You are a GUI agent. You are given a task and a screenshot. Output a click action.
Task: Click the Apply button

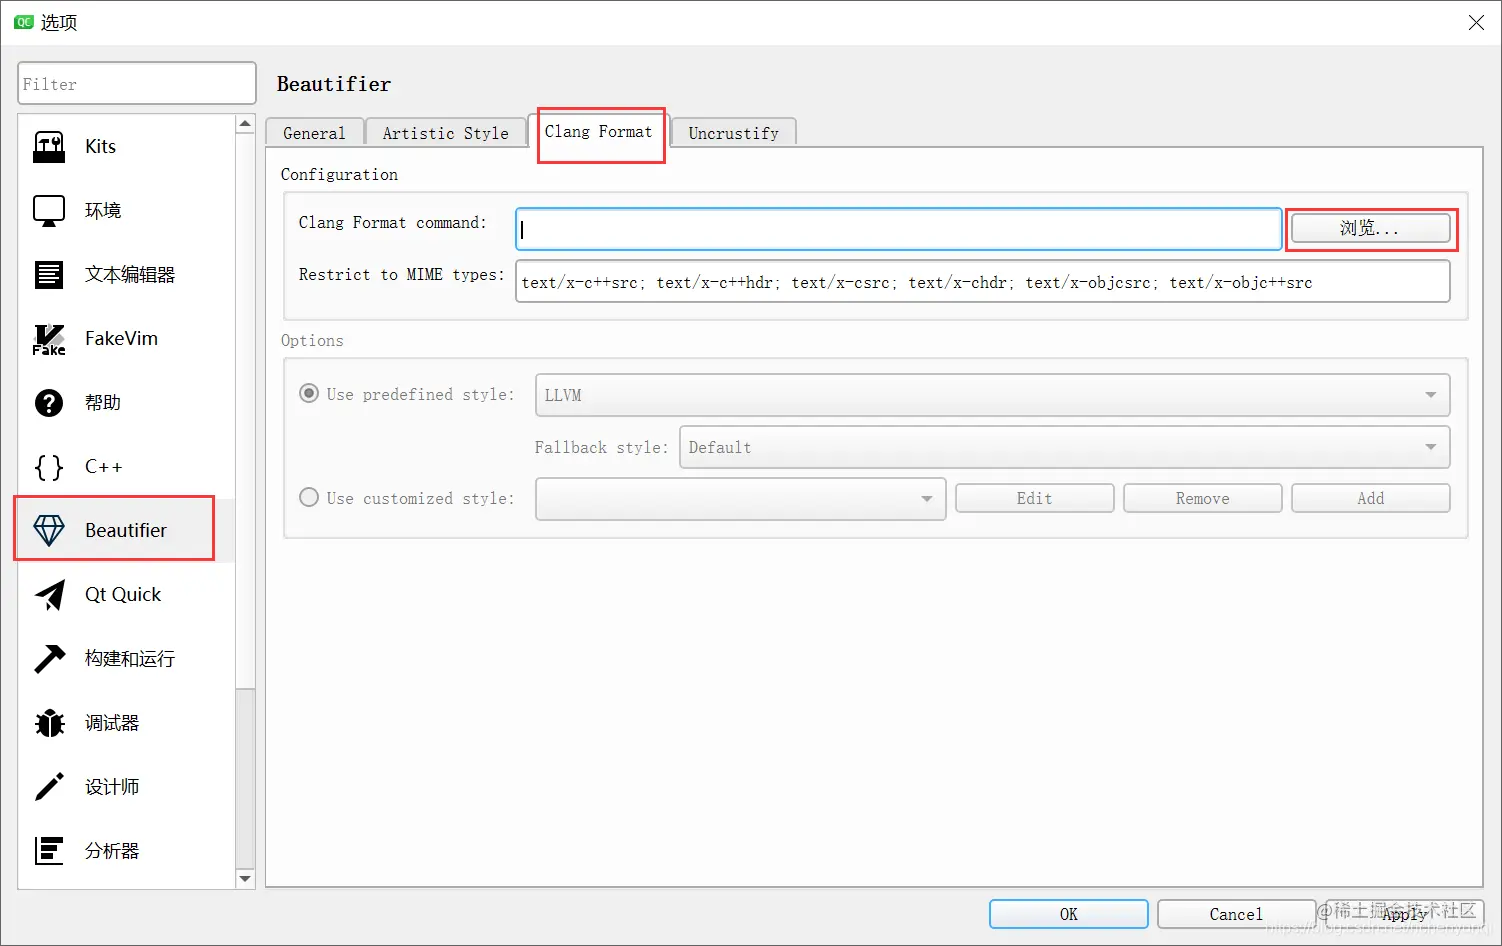click(1404, 914)
